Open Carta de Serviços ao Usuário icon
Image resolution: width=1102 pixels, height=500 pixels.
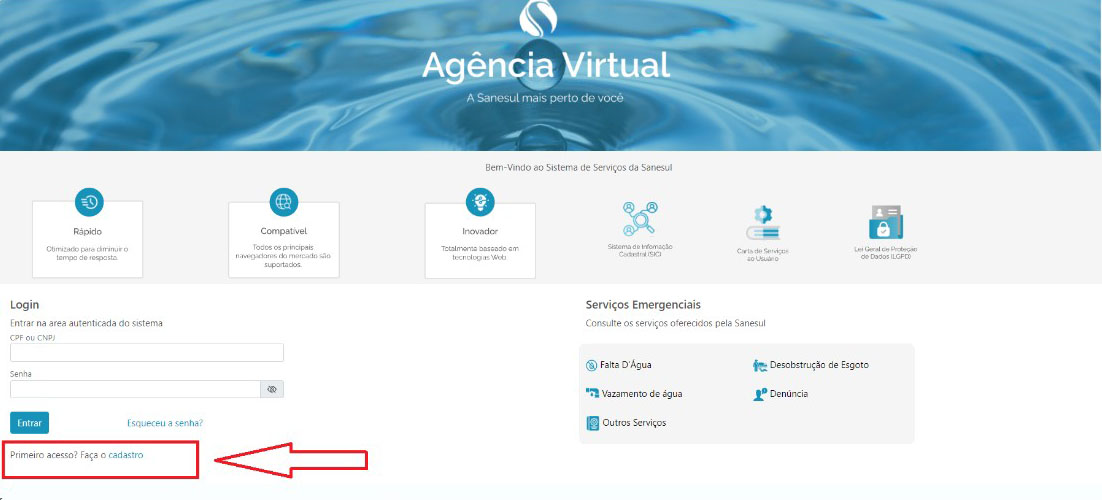click(762, 223)
